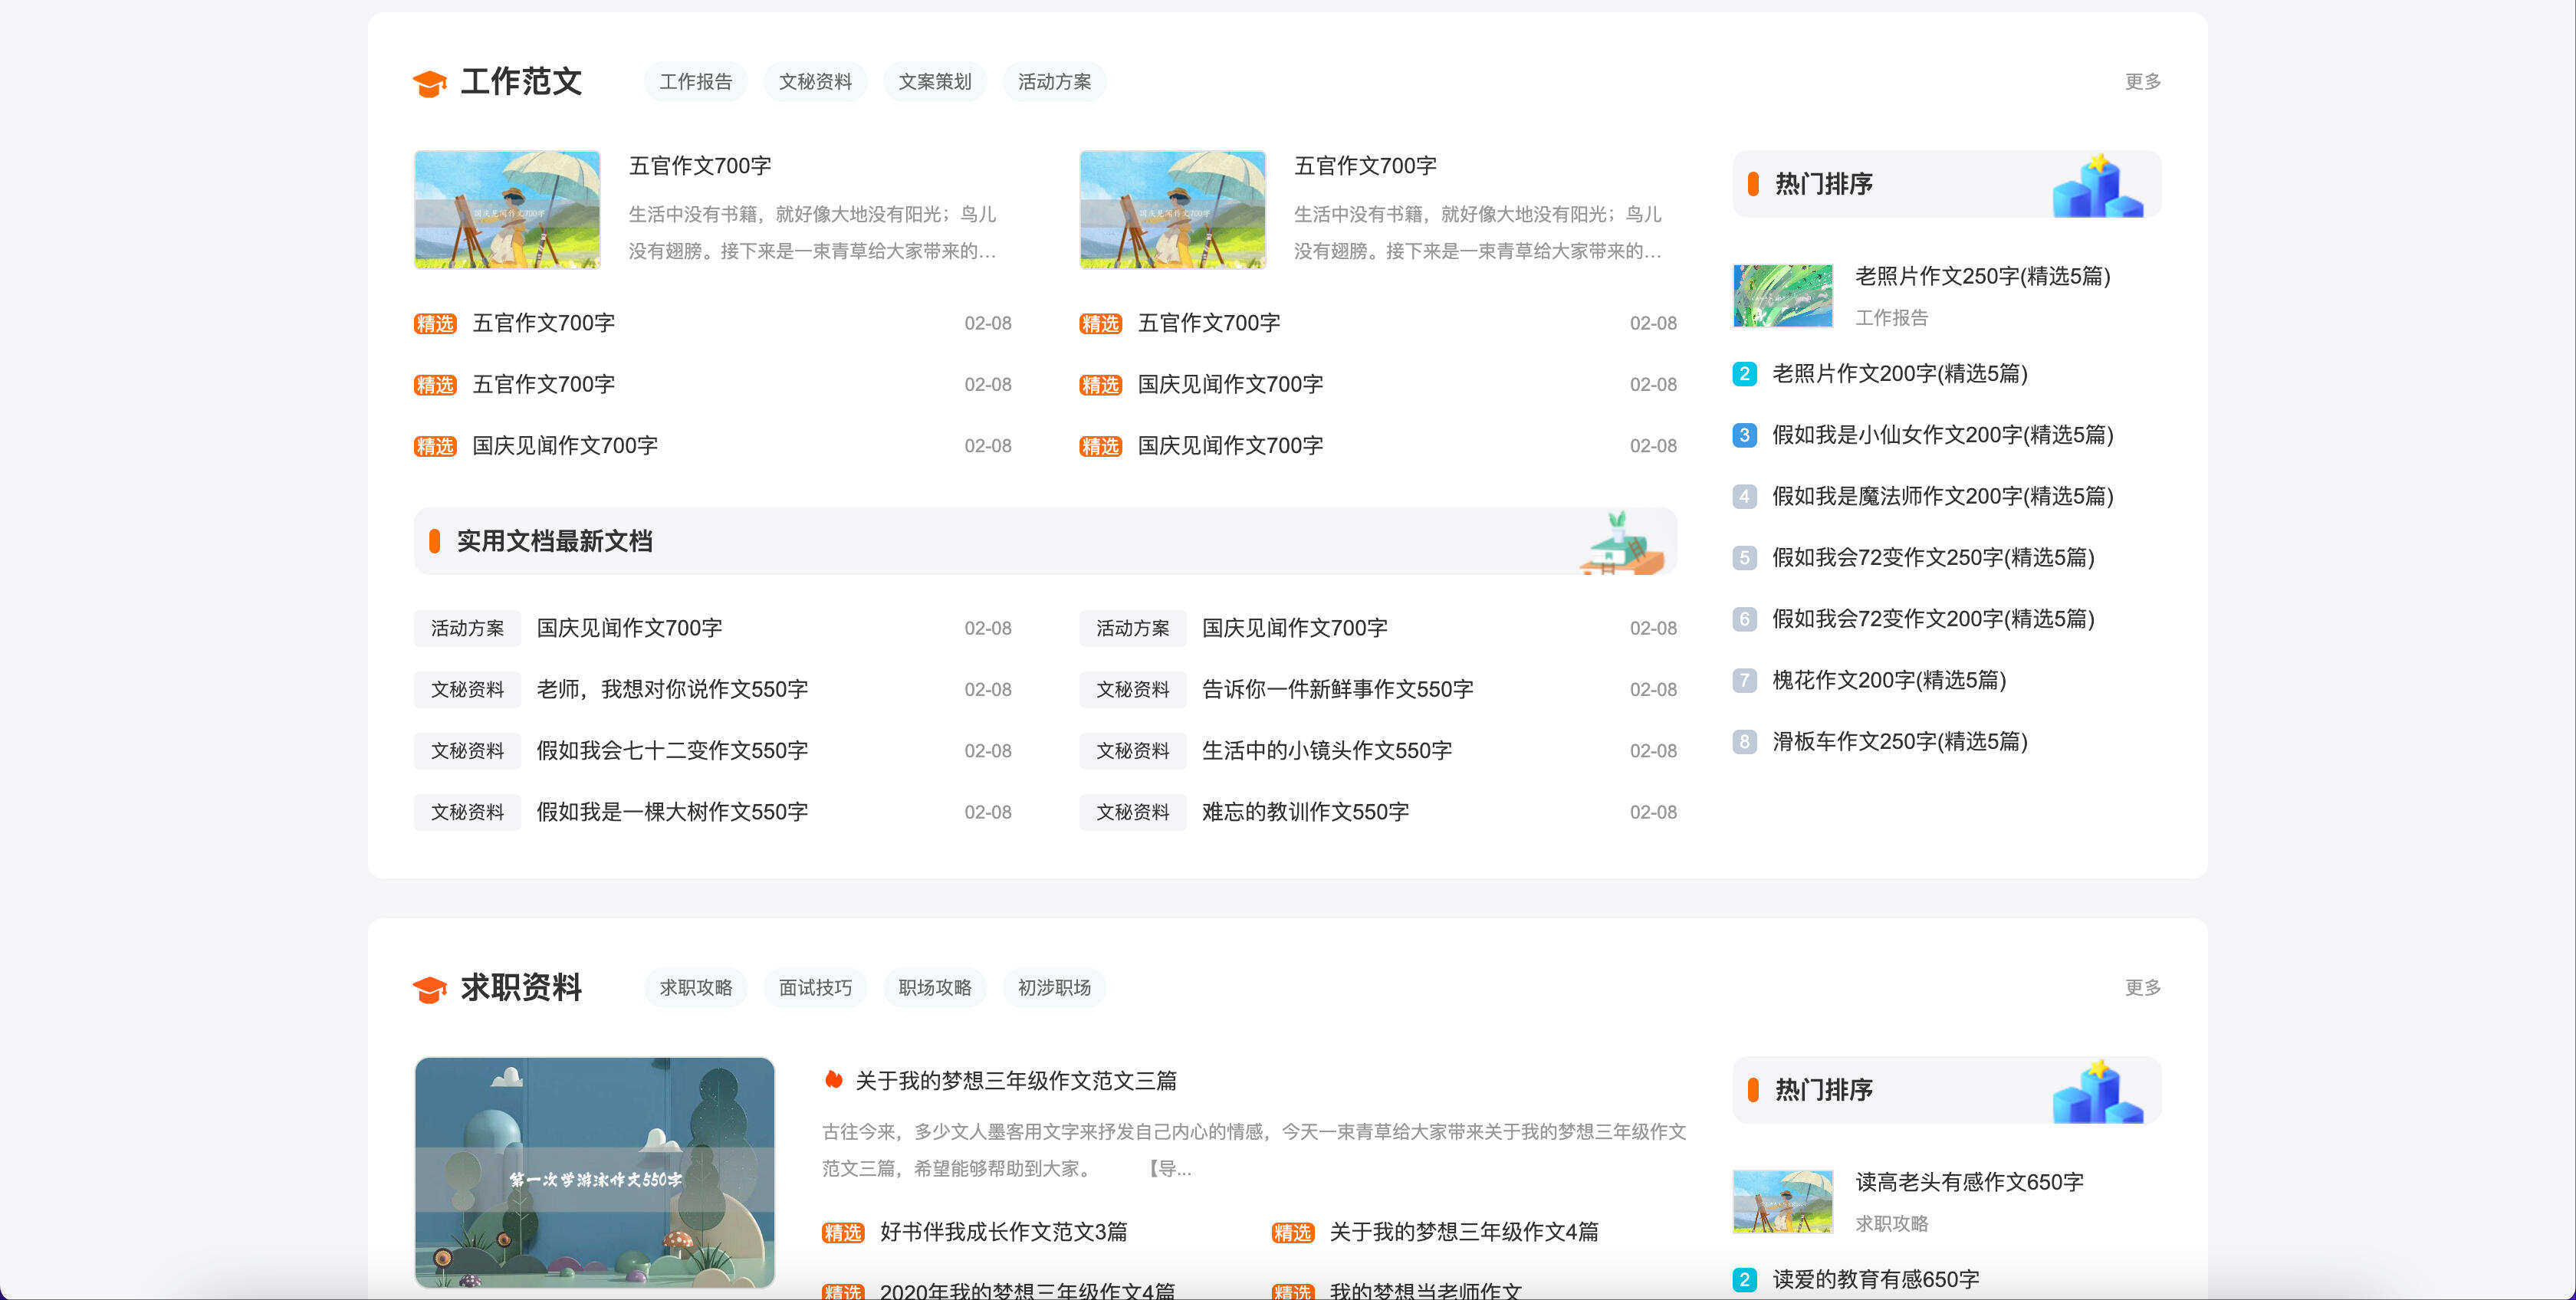Screen dimensions: 2576x1300
Task: Select the 文案策划 category tab
Action: (934, 82)
